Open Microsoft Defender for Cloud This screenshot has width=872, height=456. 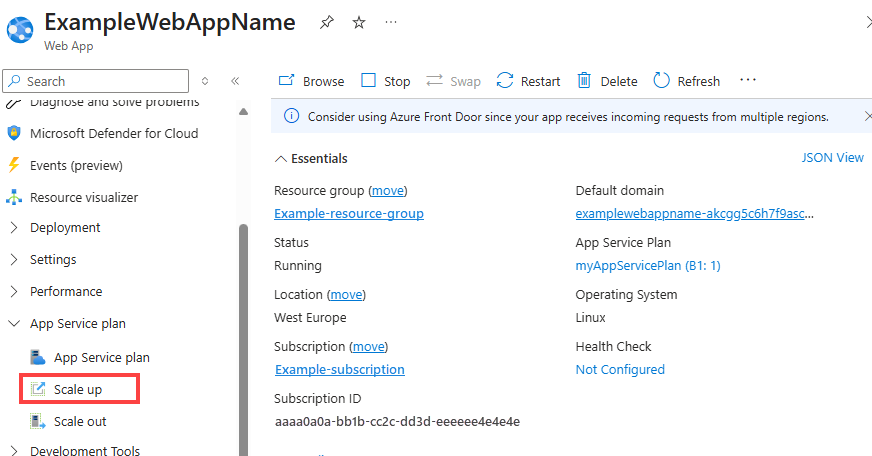click(113, 133)
